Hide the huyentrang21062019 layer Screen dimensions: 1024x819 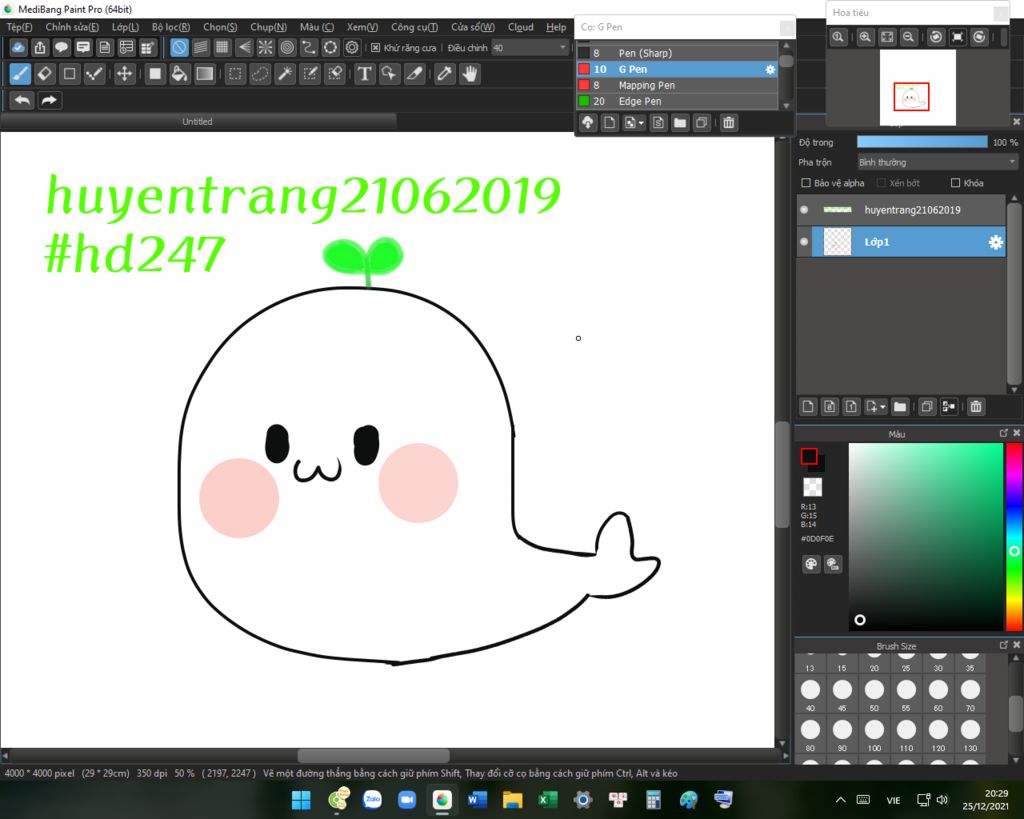[804, 210]
